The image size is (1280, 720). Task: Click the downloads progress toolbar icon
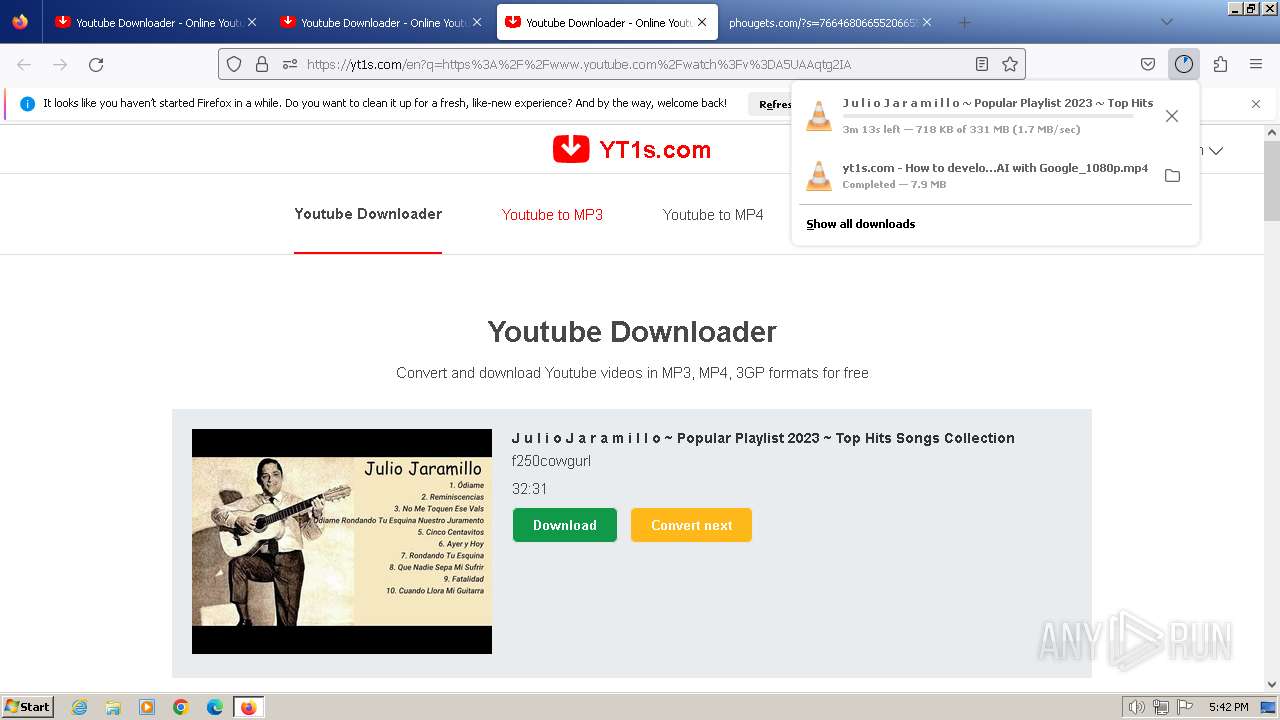pyautogui.click(x=1184, y=64)
